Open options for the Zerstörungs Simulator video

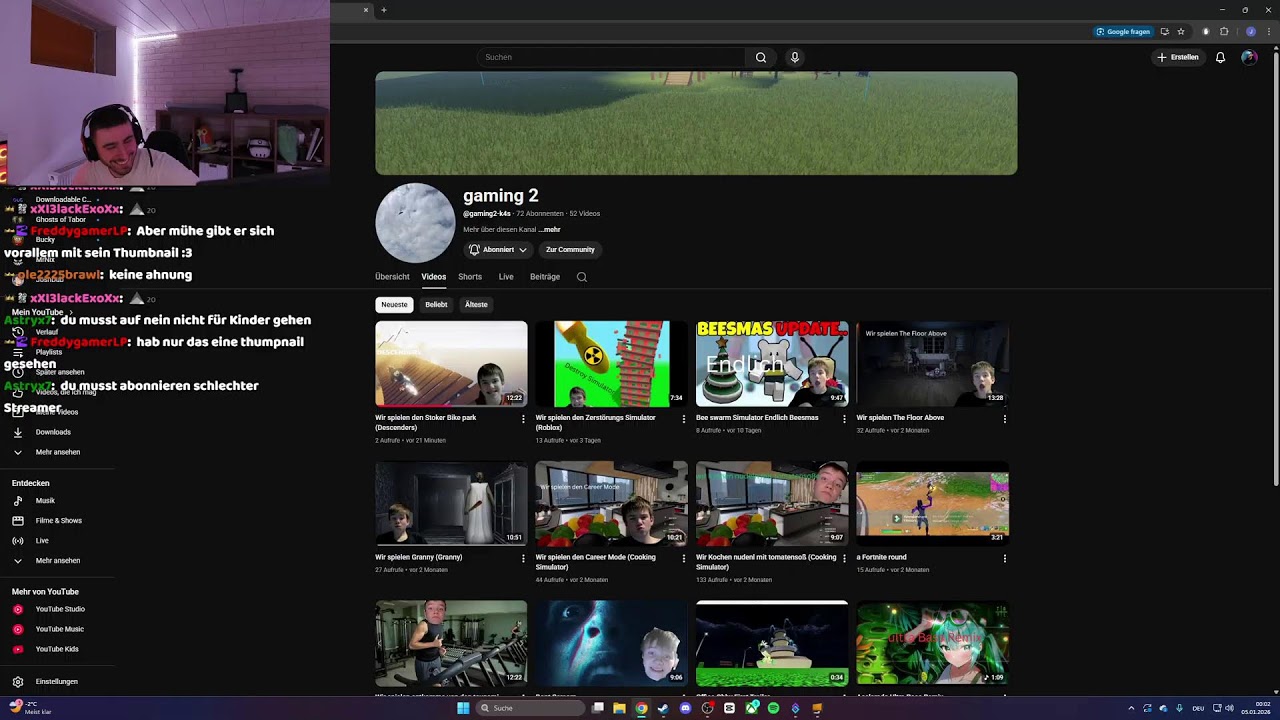pos(683,419)
